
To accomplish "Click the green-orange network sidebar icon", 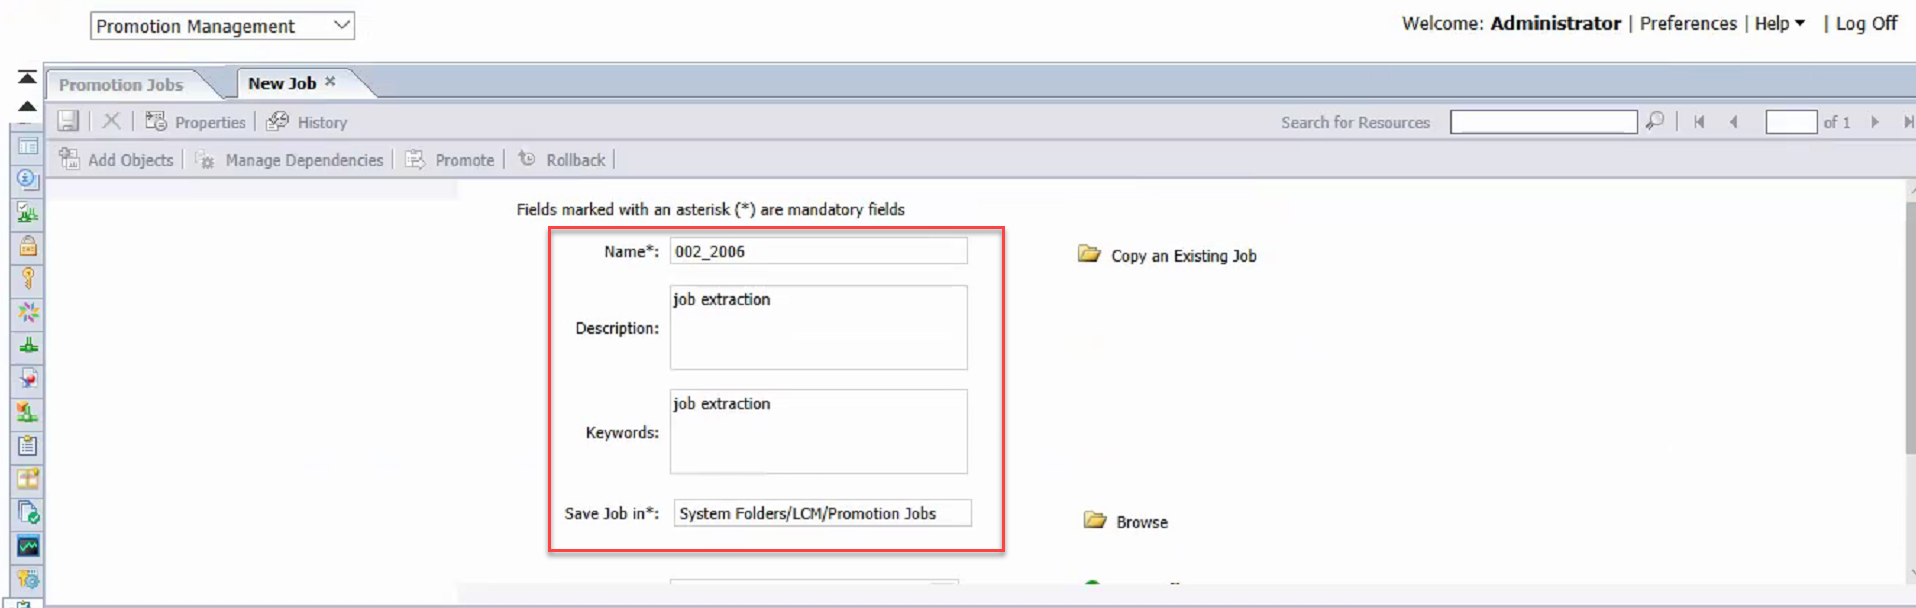I will [28, 412].
